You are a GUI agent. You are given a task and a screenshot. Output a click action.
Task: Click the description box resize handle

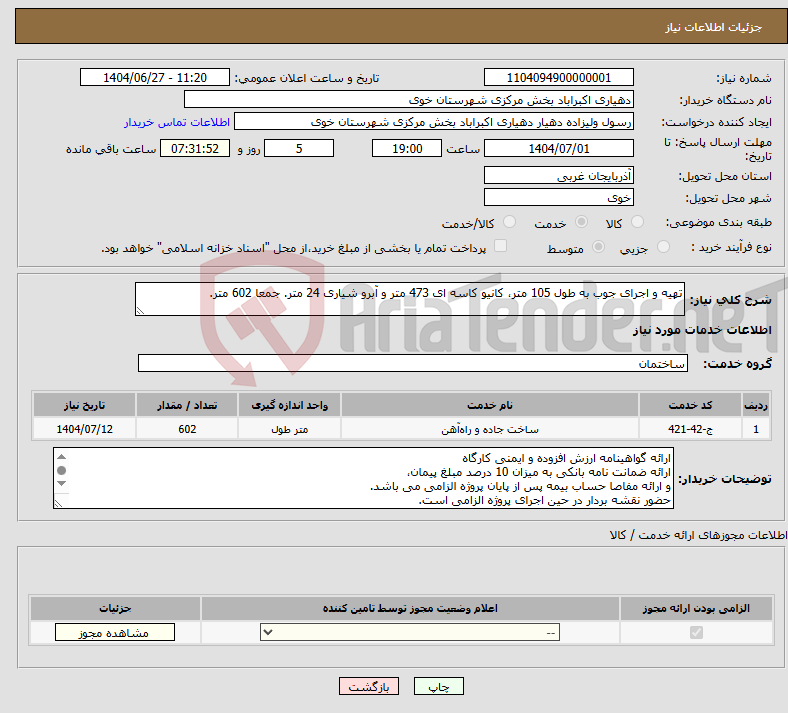tap(140, 311)
